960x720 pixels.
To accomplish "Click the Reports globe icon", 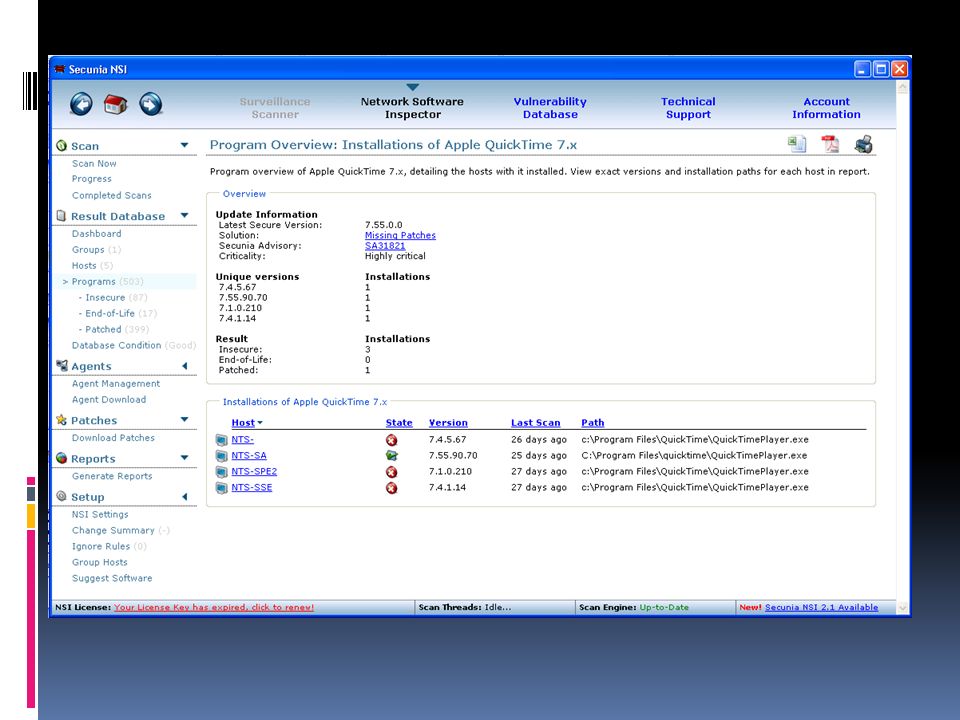I will [x=61, y=458].
